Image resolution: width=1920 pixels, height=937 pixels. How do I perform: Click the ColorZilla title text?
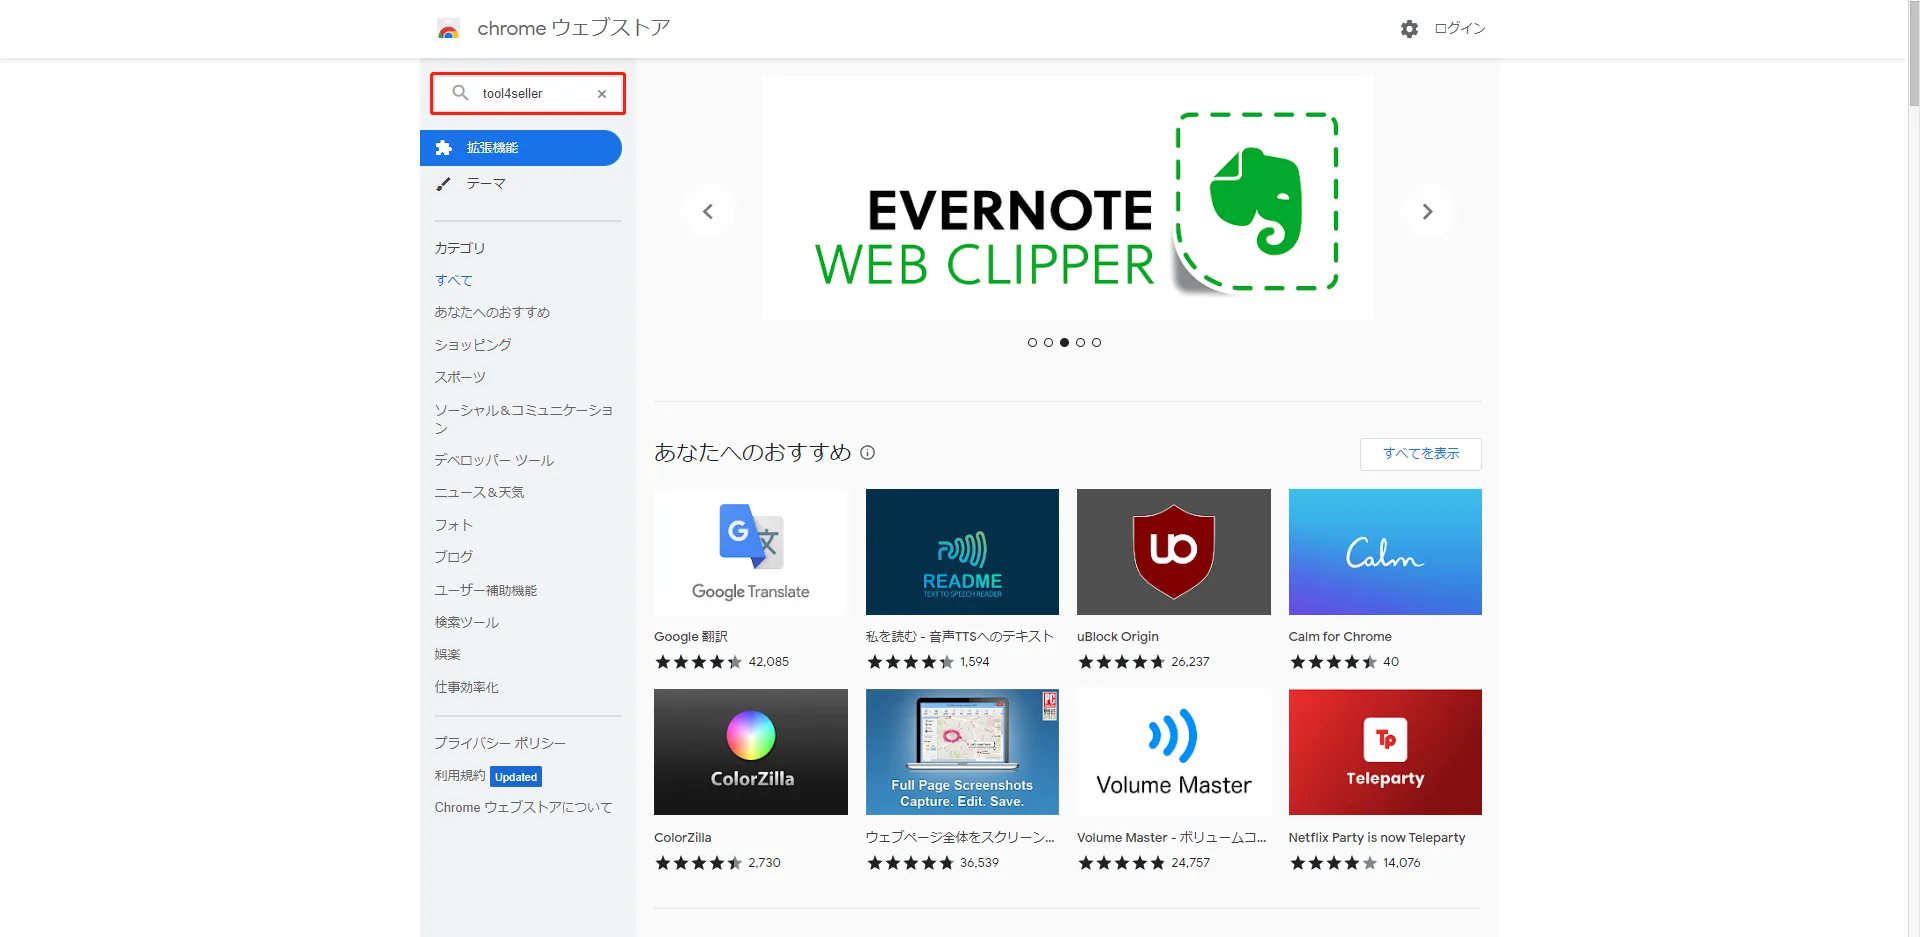coord(683,838)
